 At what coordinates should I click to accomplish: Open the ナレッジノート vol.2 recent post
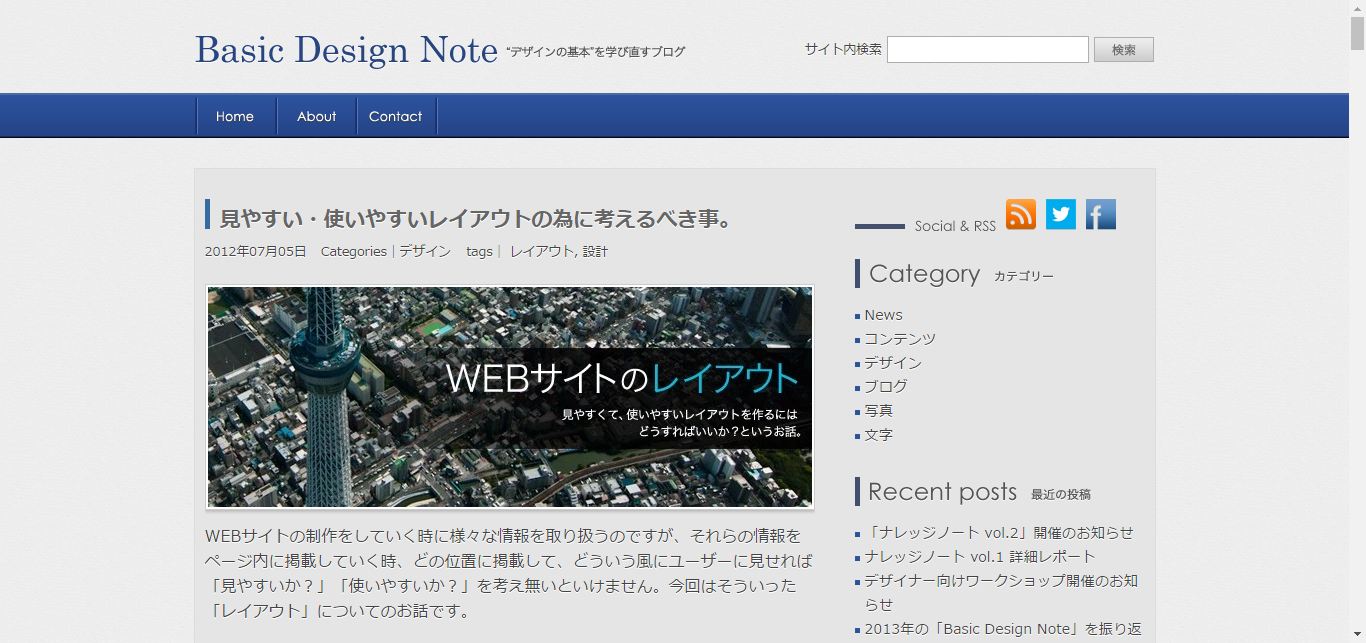point(999,533)
